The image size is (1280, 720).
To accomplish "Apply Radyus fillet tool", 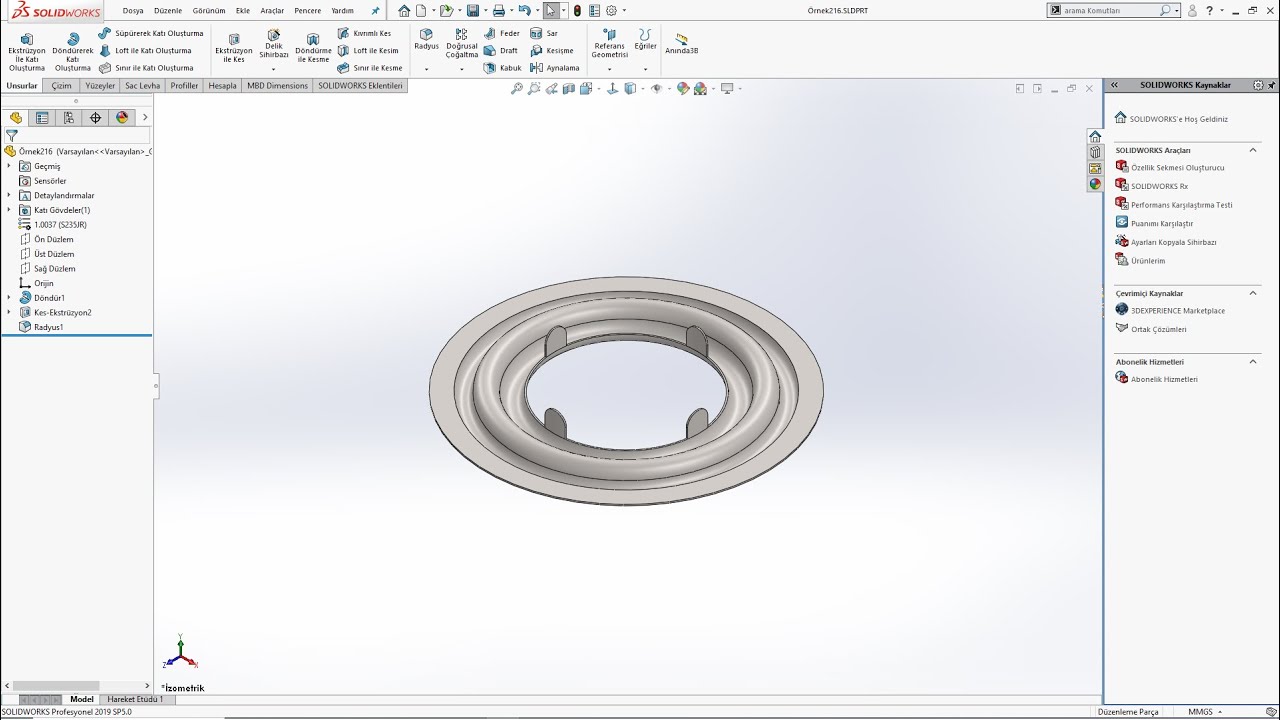I will coord(426,40).
